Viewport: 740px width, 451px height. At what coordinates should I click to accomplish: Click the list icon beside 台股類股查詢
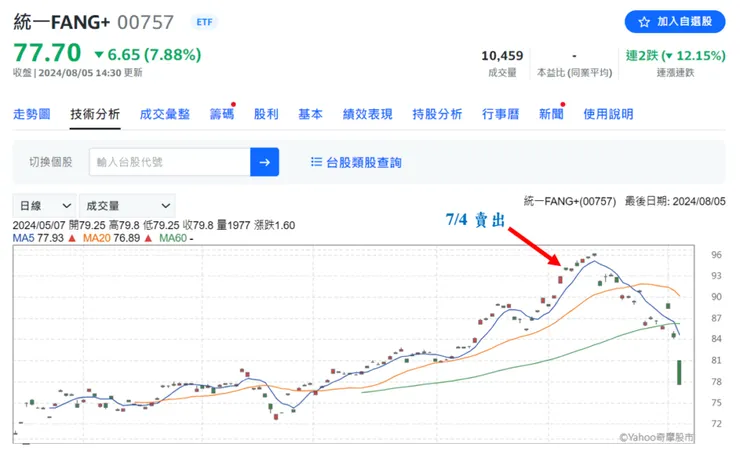point(316,162)
